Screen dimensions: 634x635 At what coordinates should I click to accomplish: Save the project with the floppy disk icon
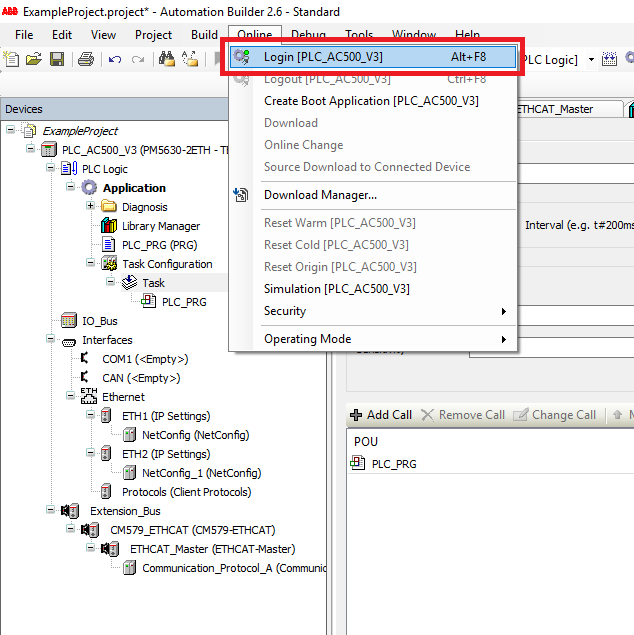tap(57, 60)
